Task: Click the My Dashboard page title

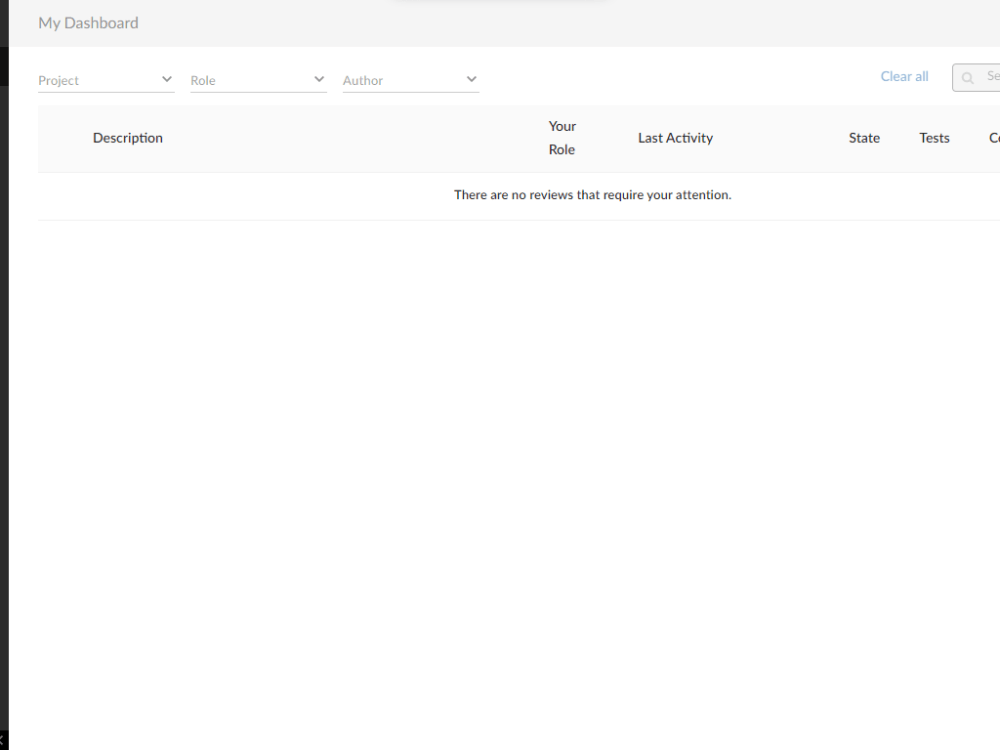Action: 88,22
